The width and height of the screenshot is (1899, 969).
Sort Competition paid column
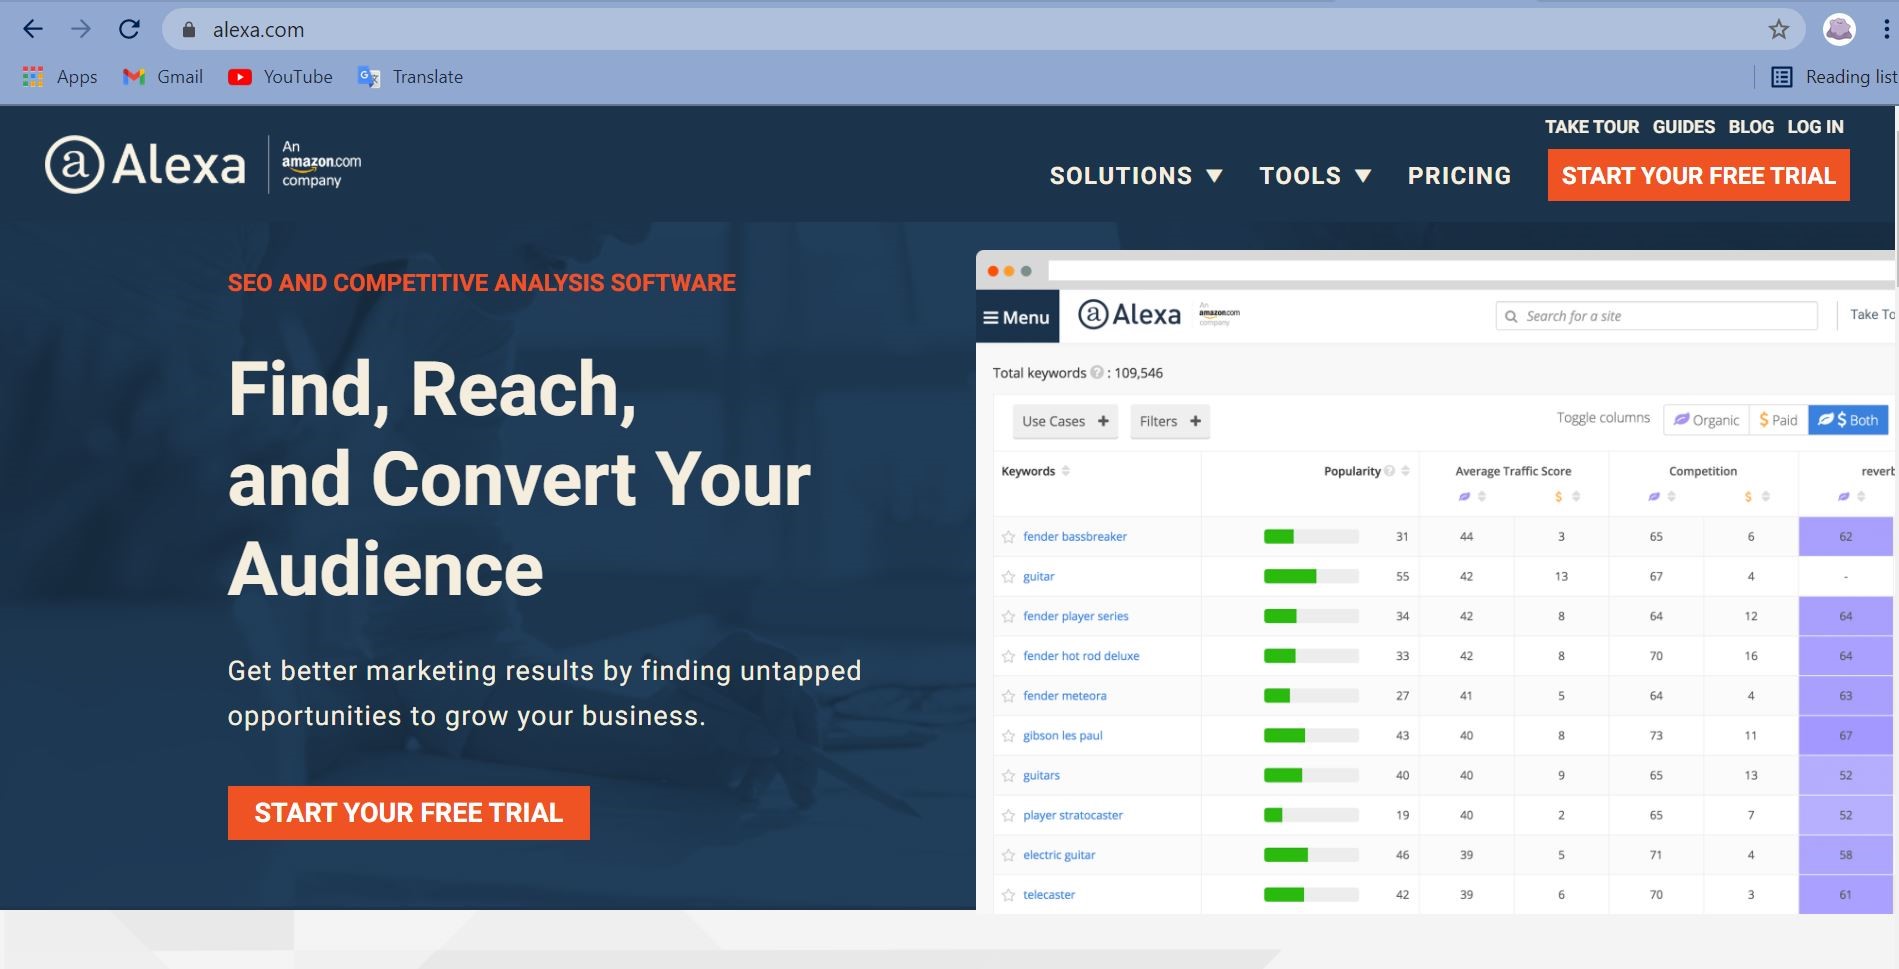click(1766, 497)
